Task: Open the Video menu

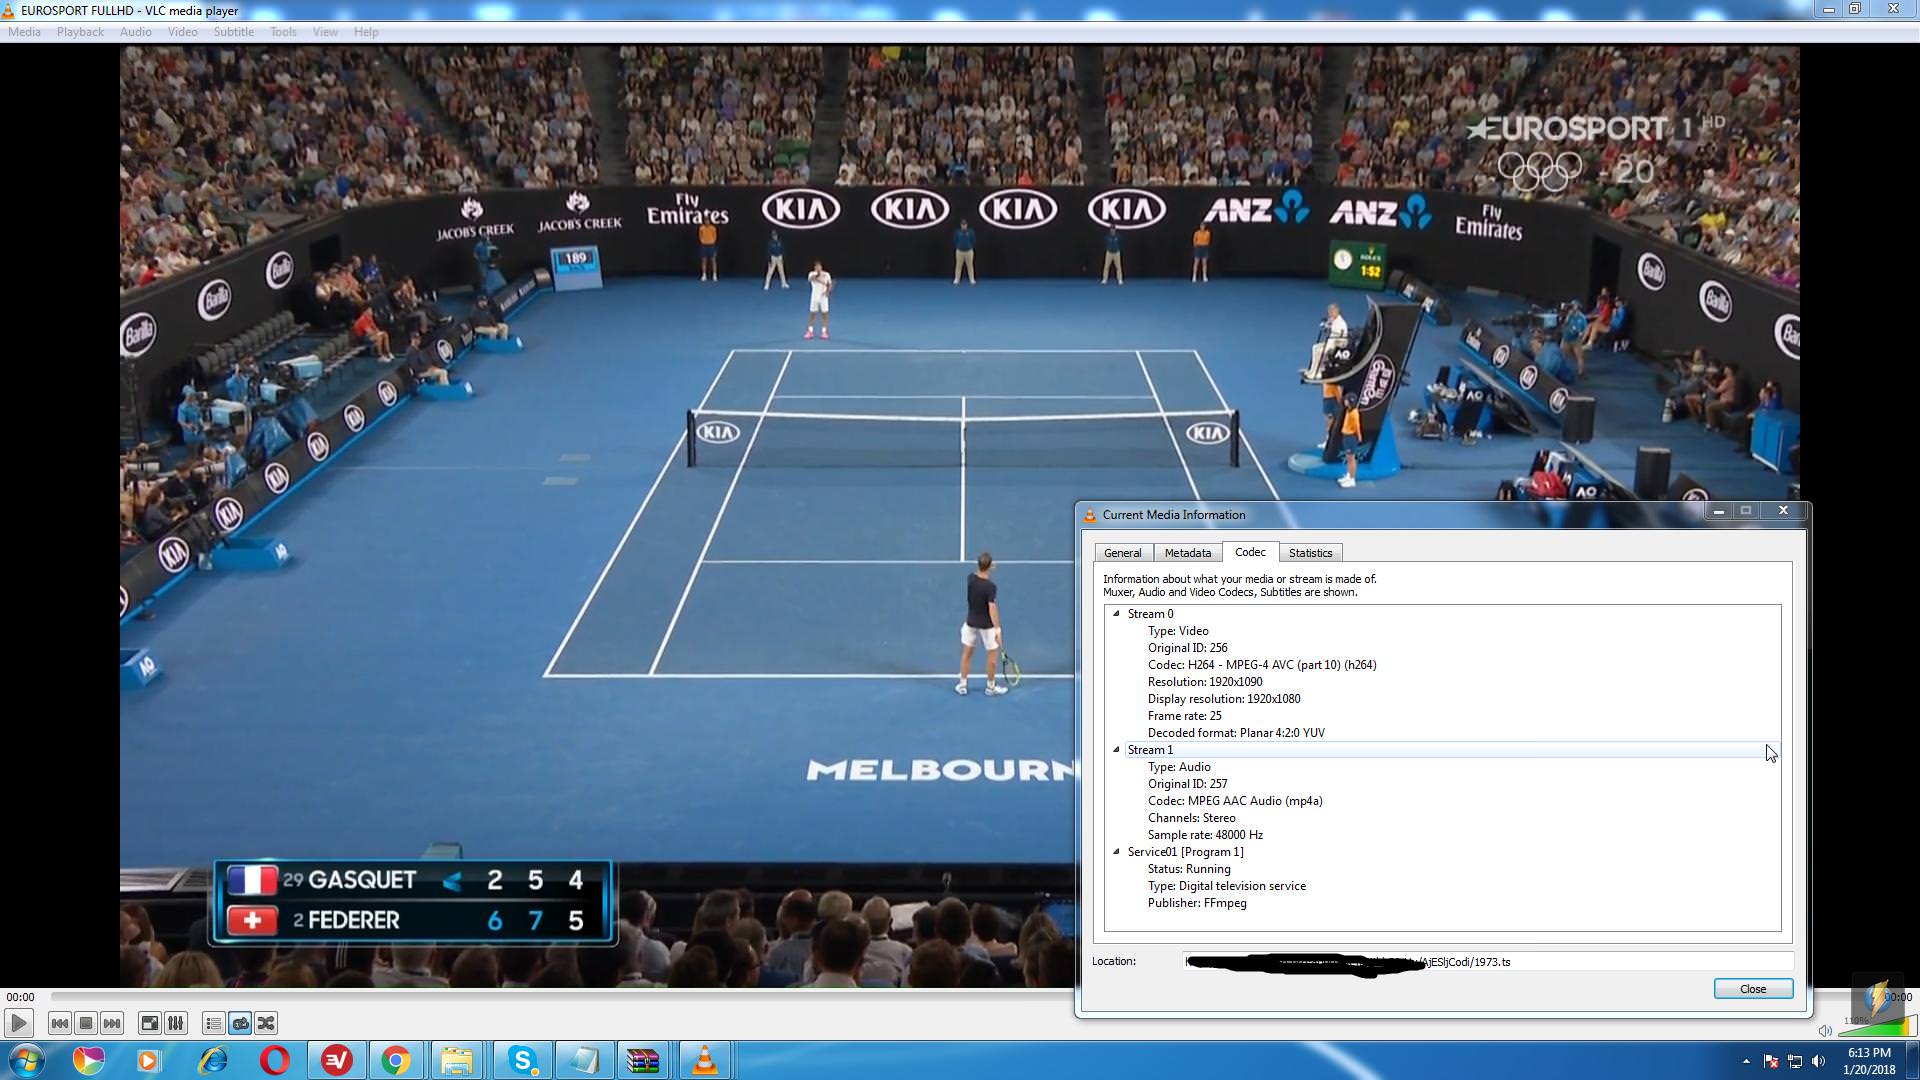Action: pos(182,32)
